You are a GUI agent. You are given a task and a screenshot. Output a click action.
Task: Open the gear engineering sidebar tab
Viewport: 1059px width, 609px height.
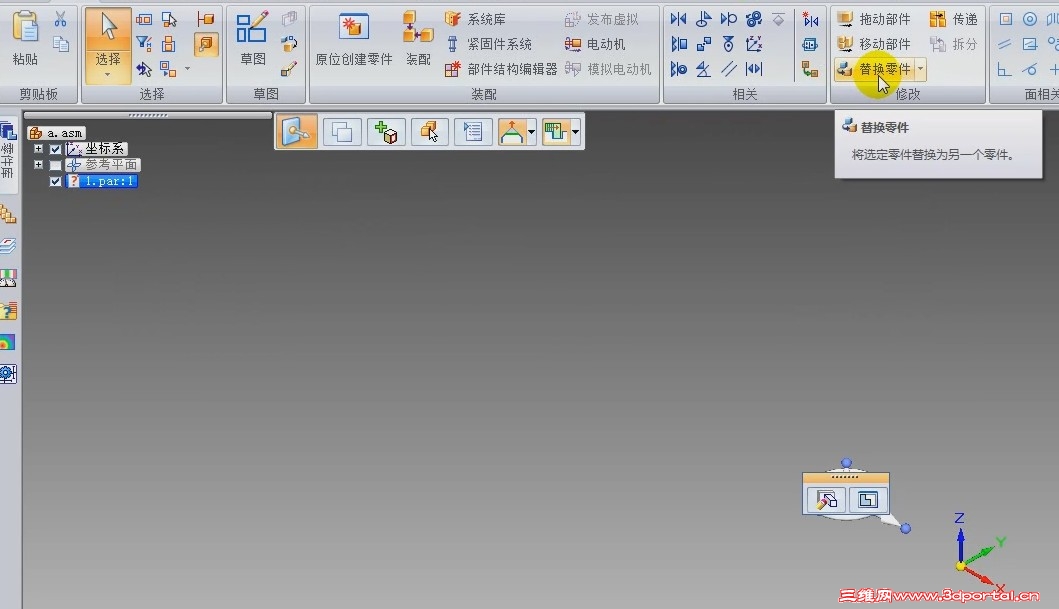[x=8, y=373]
